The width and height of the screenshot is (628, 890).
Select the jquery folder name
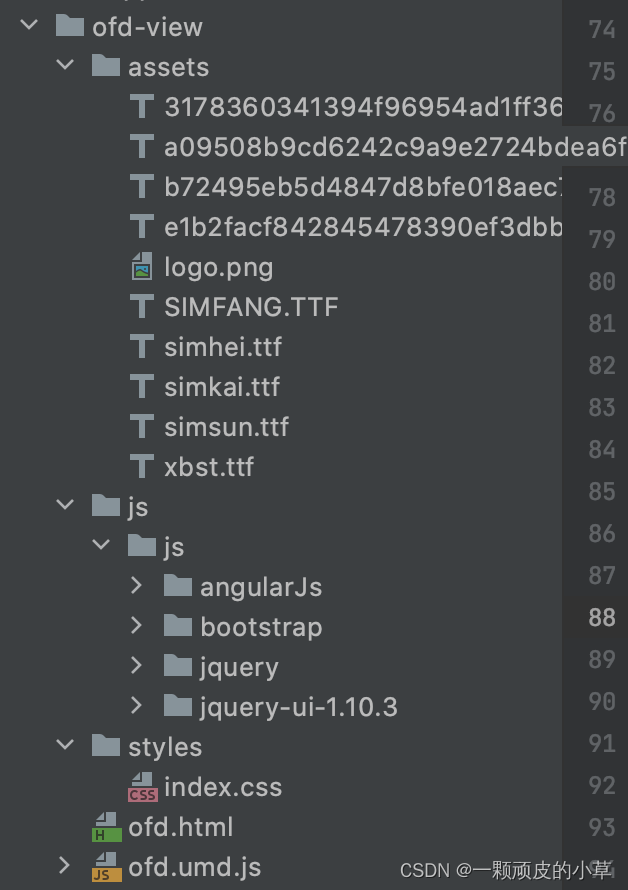239,668
